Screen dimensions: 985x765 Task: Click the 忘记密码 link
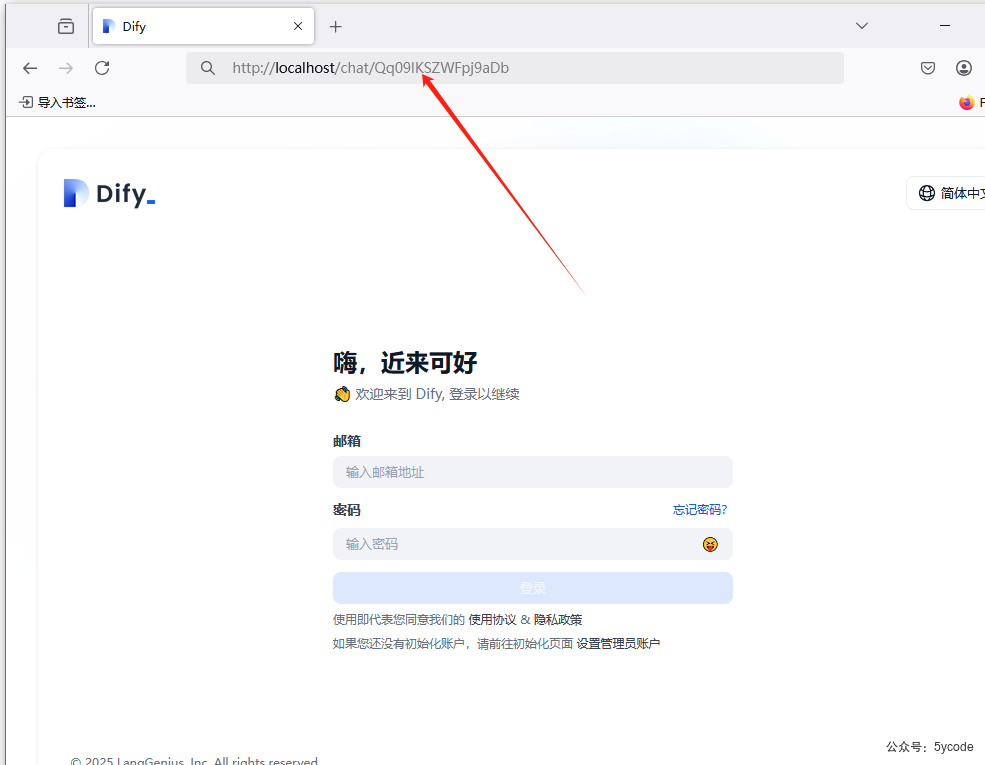pos(700,509)
